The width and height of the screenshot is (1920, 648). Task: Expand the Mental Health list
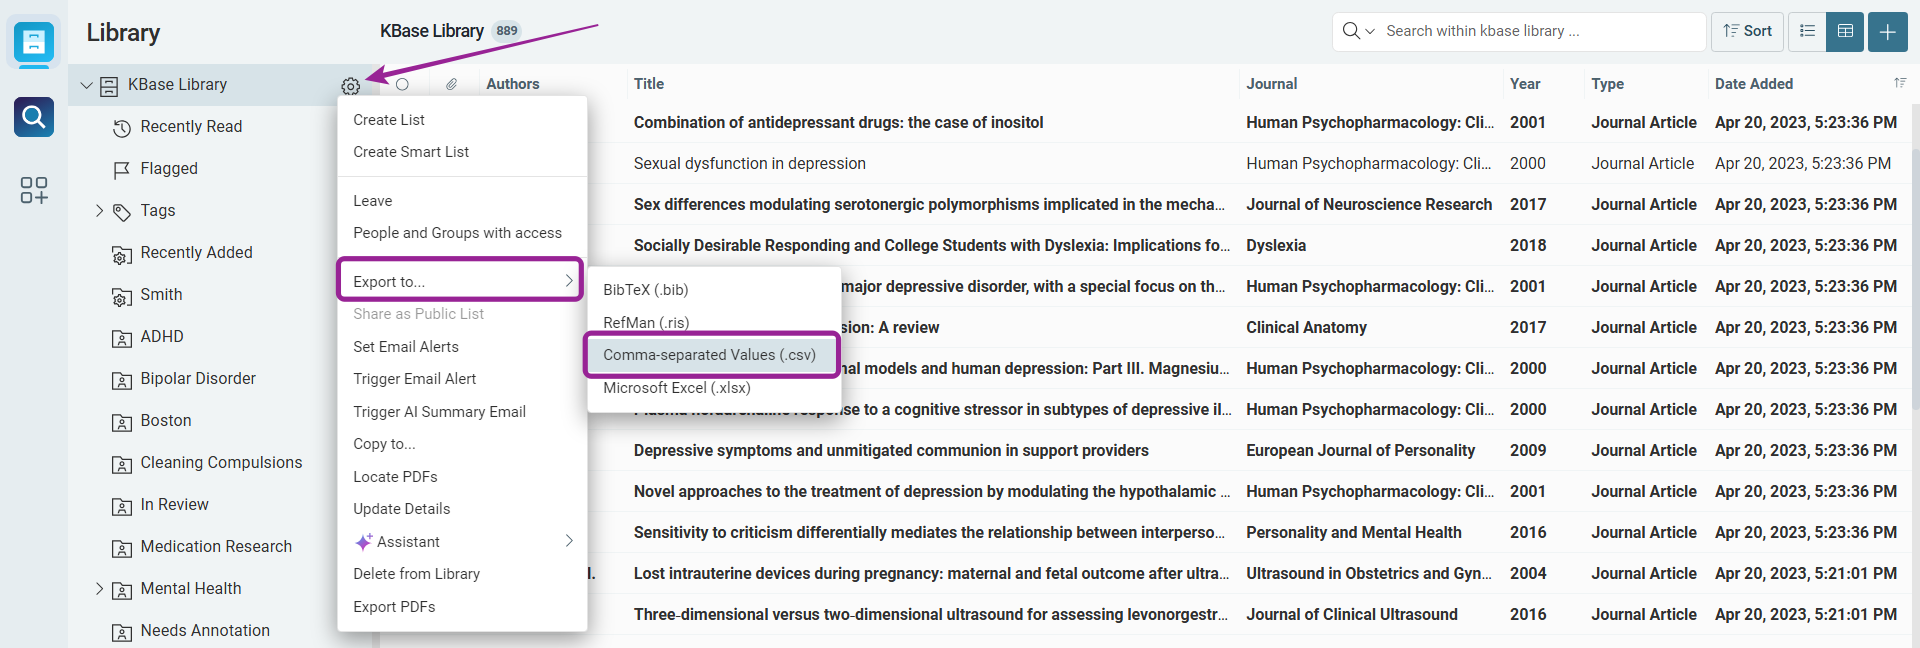(99, 588)
